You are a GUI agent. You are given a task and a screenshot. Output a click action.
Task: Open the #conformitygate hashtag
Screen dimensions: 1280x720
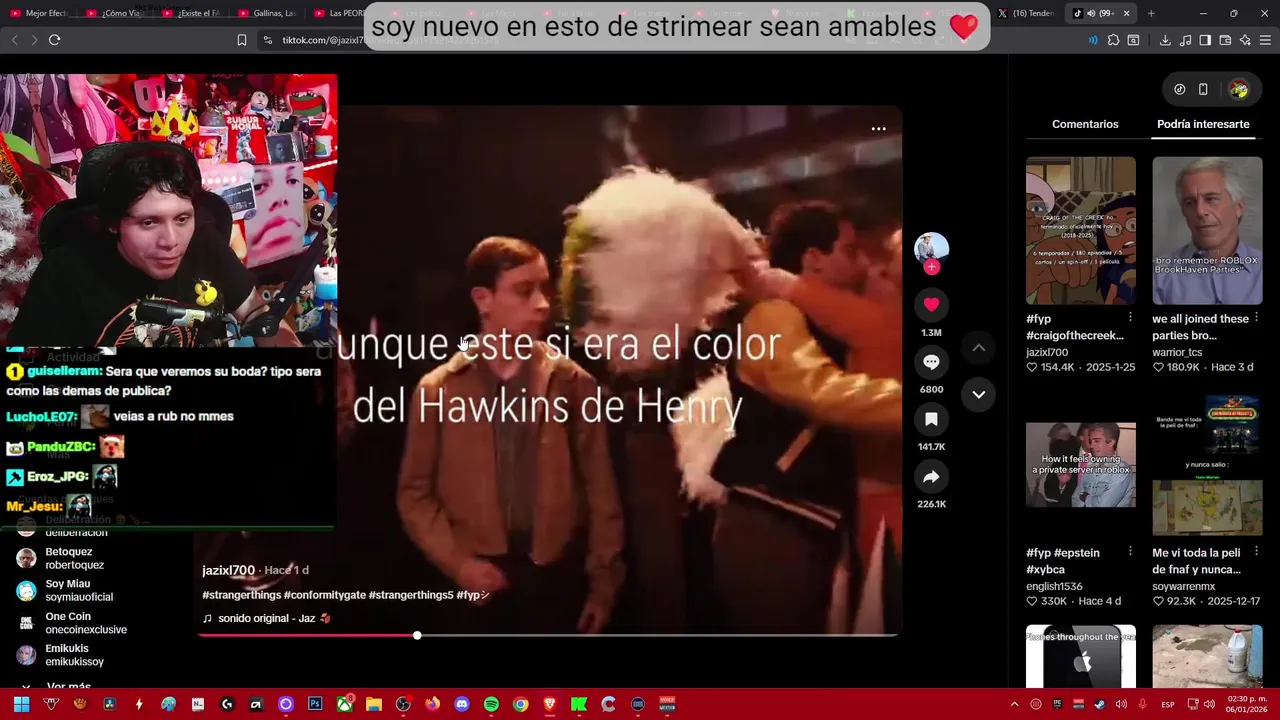click(x=325, y=595)
